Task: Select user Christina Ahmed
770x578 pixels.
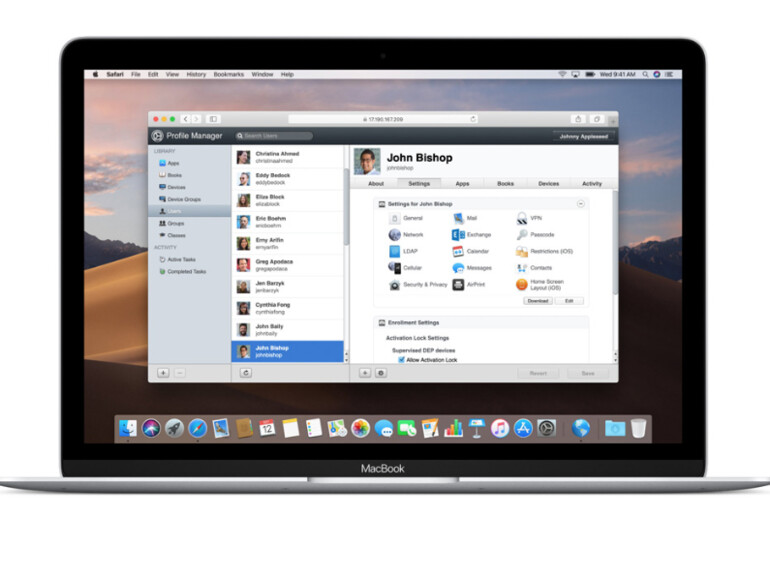Action: [288, 157]
